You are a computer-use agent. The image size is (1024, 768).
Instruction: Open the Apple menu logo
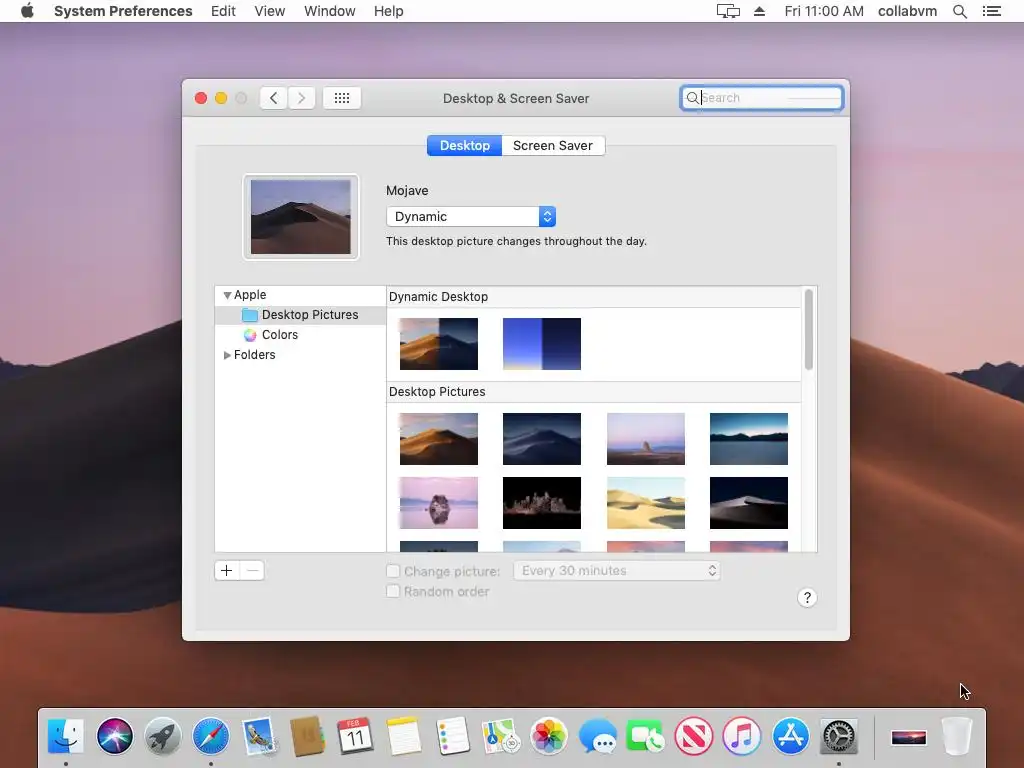27,11
